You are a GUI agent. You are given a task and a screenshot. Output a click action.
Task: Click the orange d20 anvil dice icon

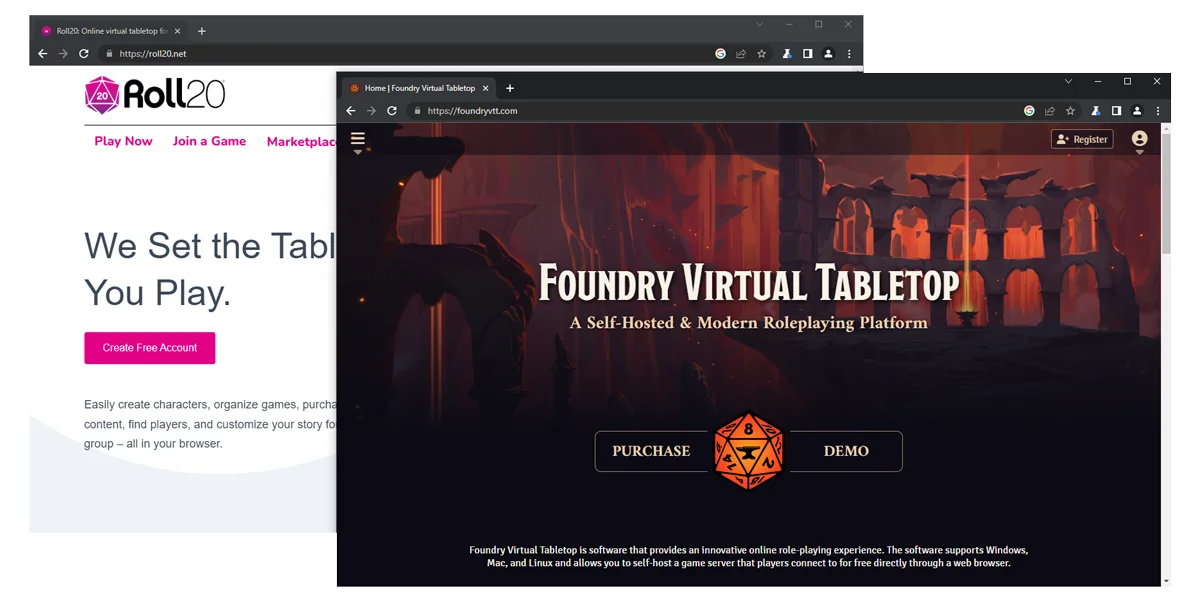[x=750, y=451]
